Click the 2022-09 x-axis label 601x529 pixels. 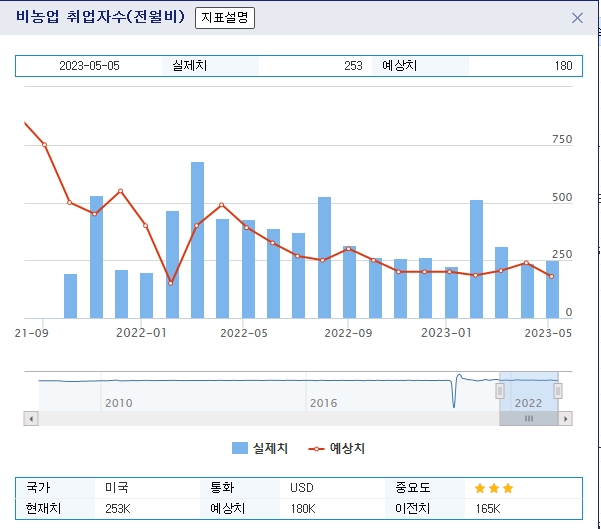pyautogui.click(x=348, y=333)
